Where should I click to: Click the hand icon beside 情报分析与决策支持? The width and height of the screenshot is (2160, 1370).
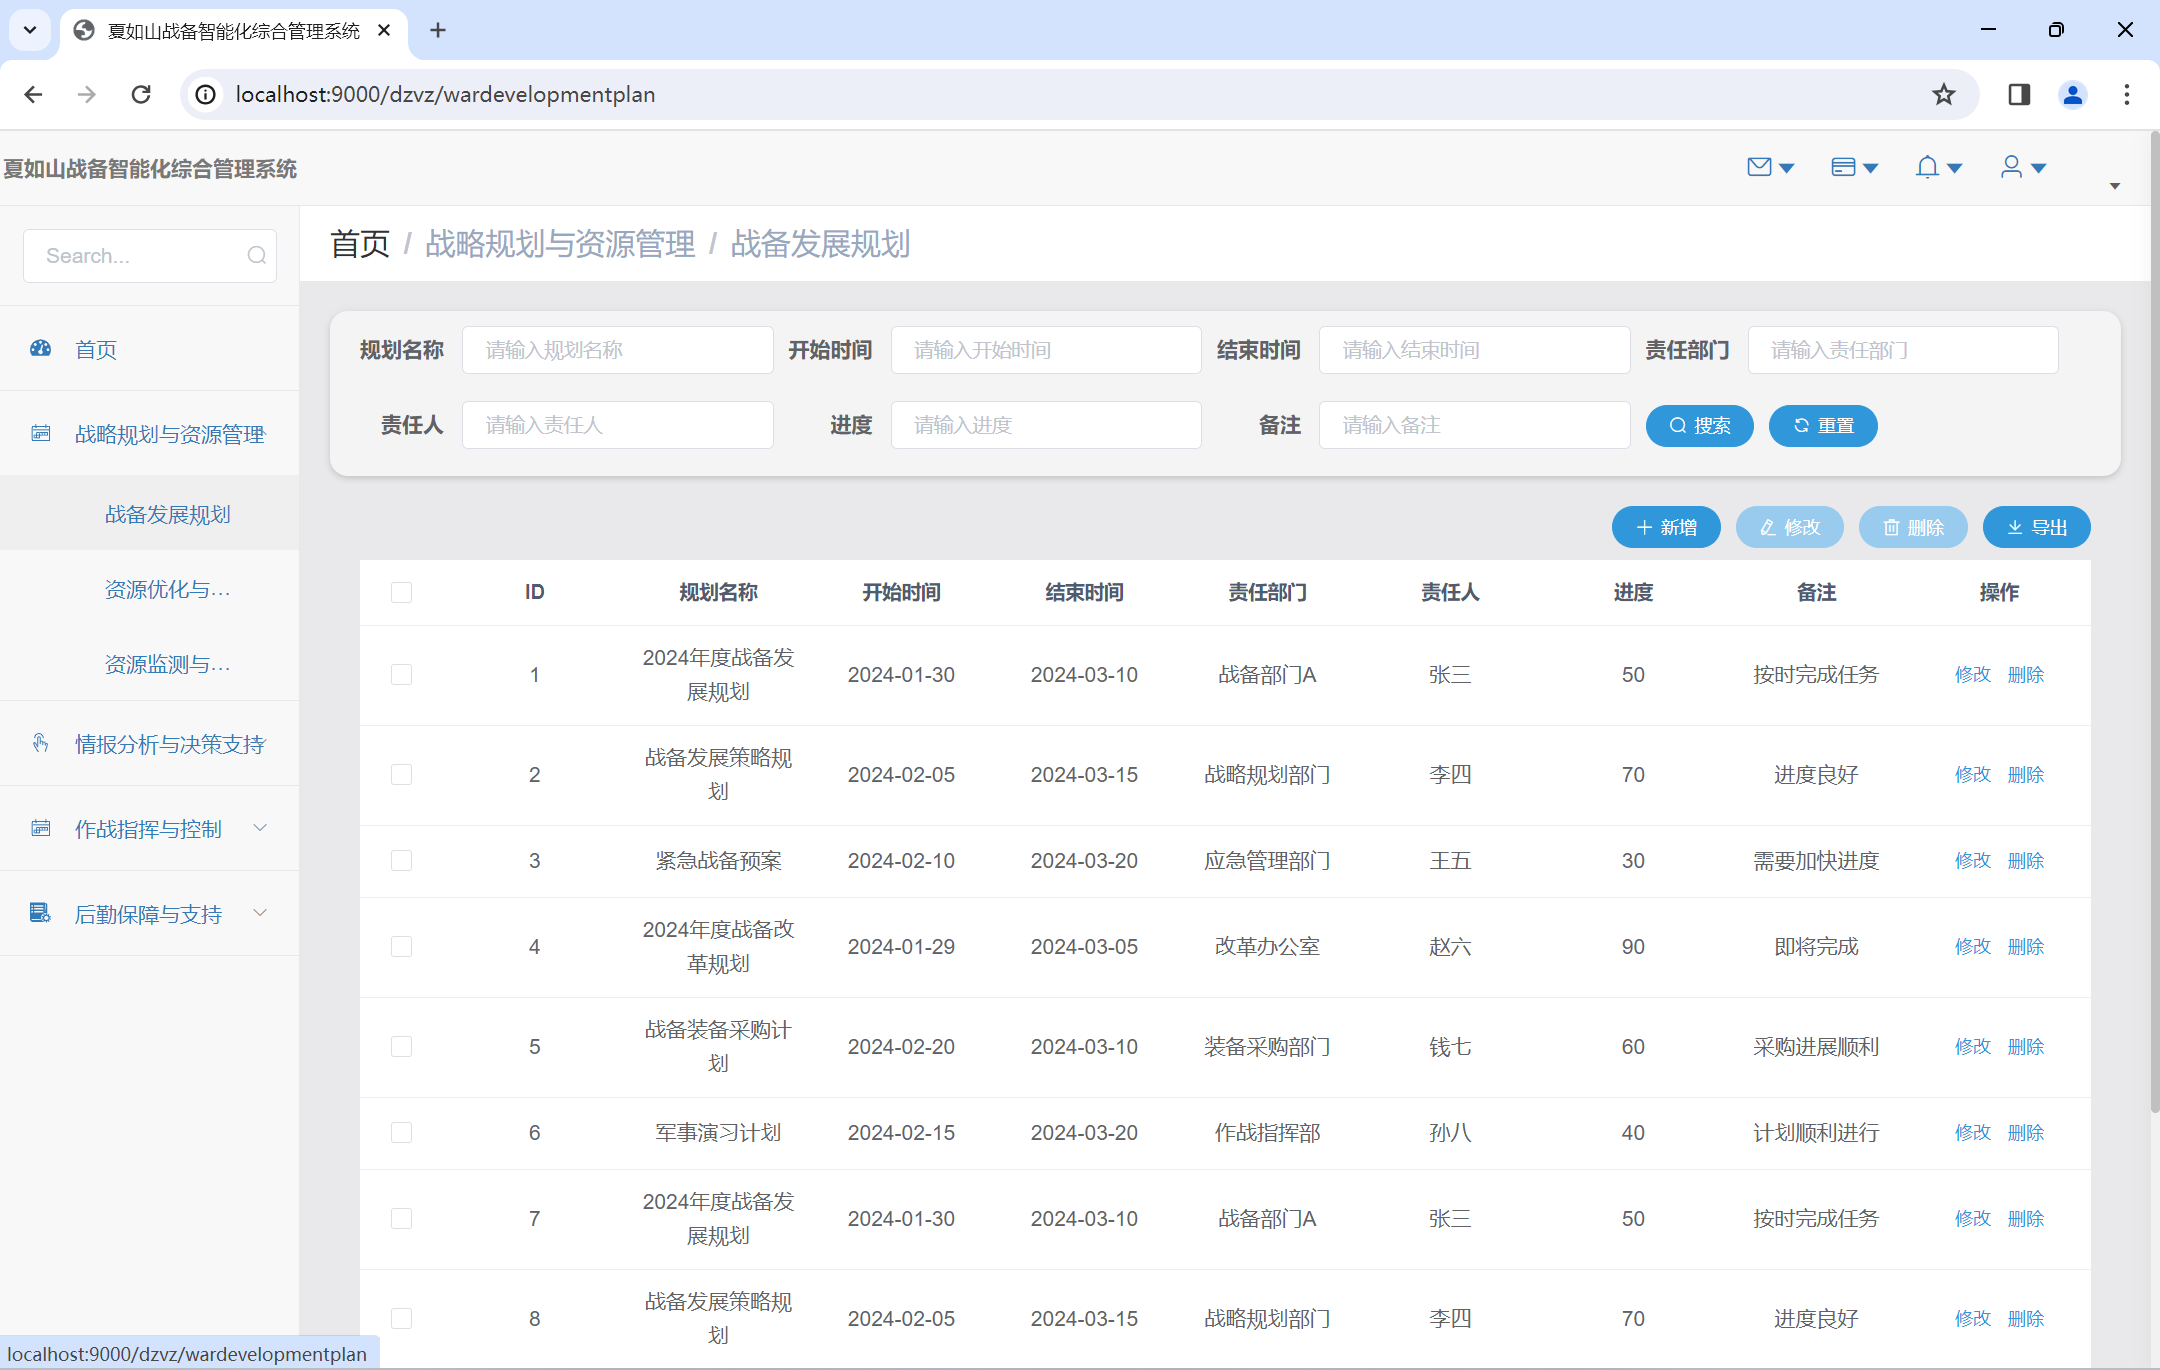pyautogui.click(x=41, y=743)
